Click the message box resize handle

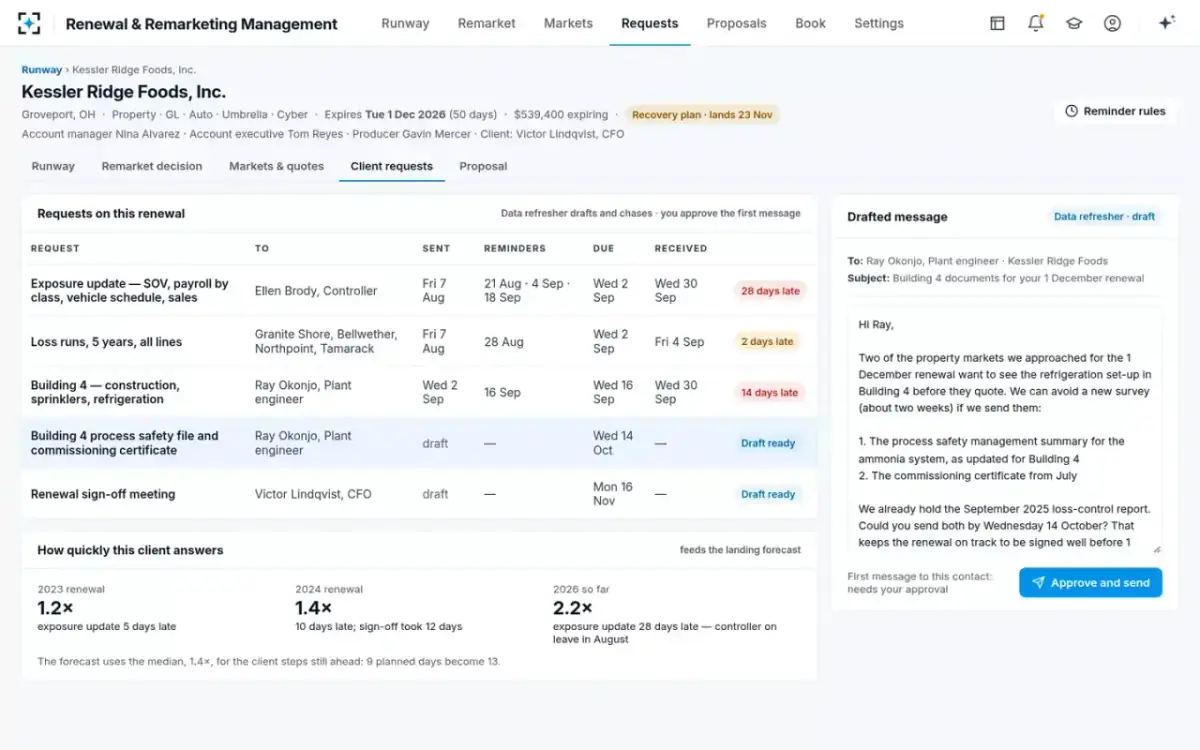1157,549
